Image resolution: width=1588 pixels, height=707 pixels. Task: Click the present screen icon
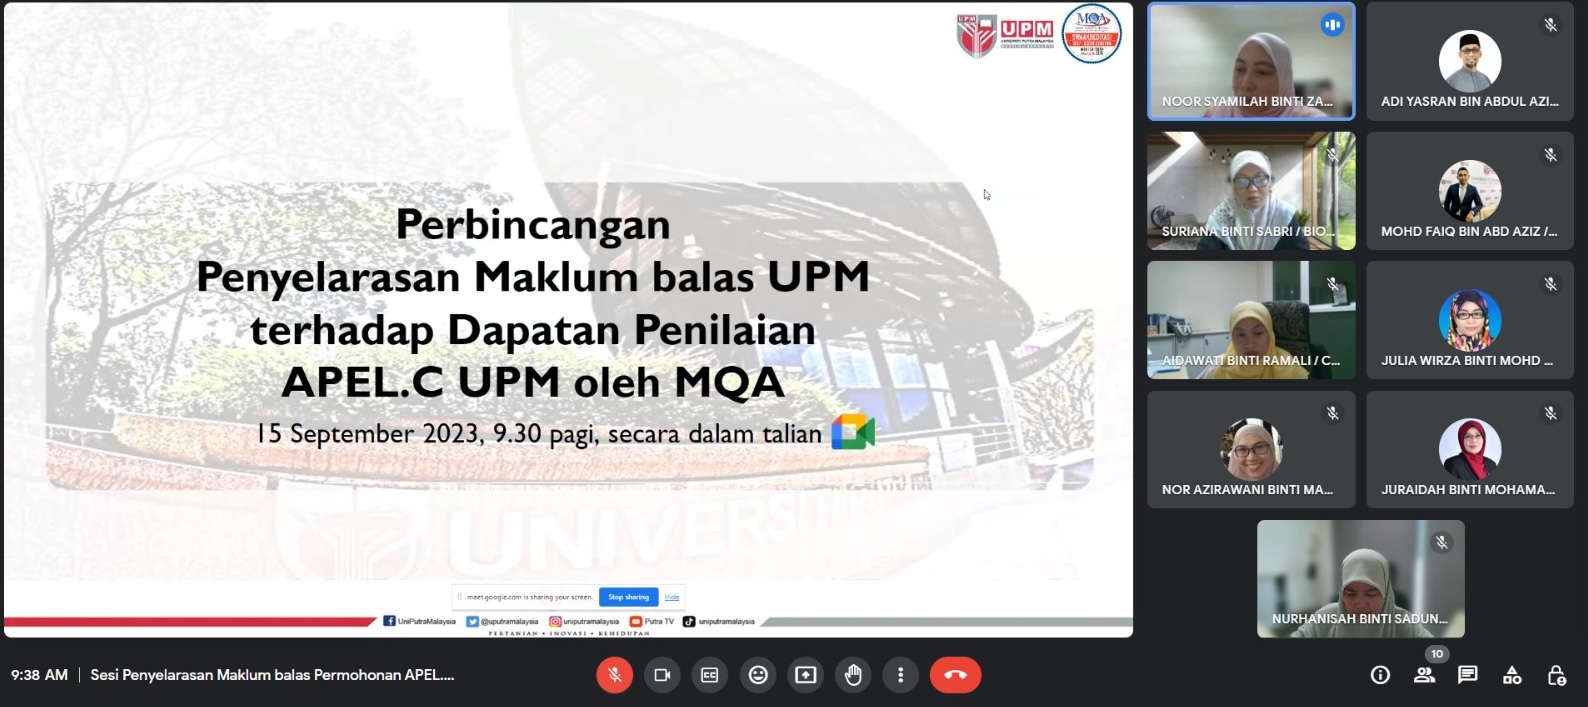pos(806,675)
